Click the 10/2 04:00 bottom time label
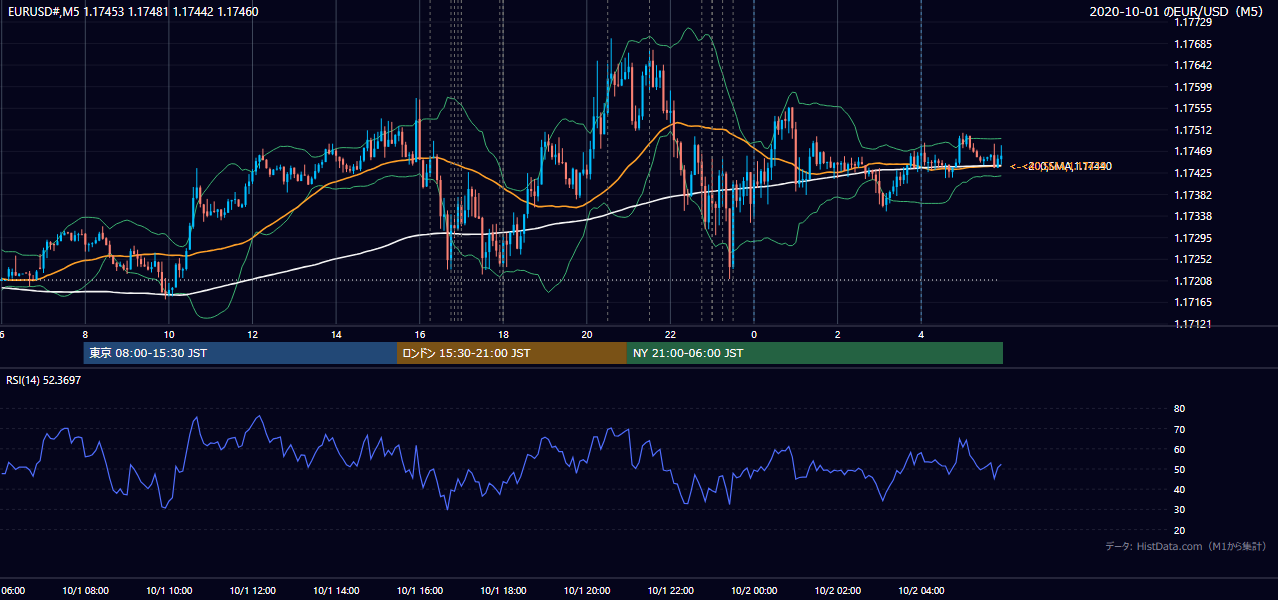This screenshot has height=600, width=1278. tap(921, 591)
